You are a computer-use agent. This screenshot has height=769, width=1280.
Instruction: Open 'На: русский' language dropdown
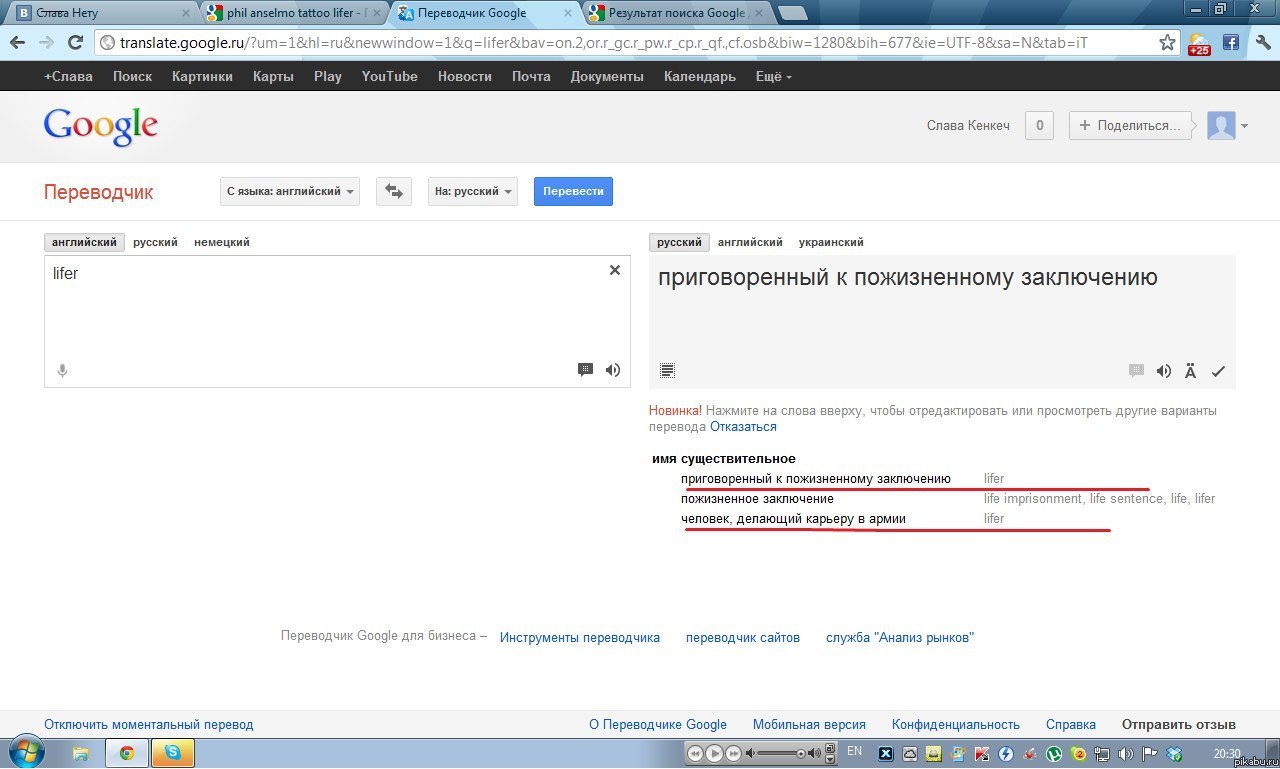click(473, 191)
